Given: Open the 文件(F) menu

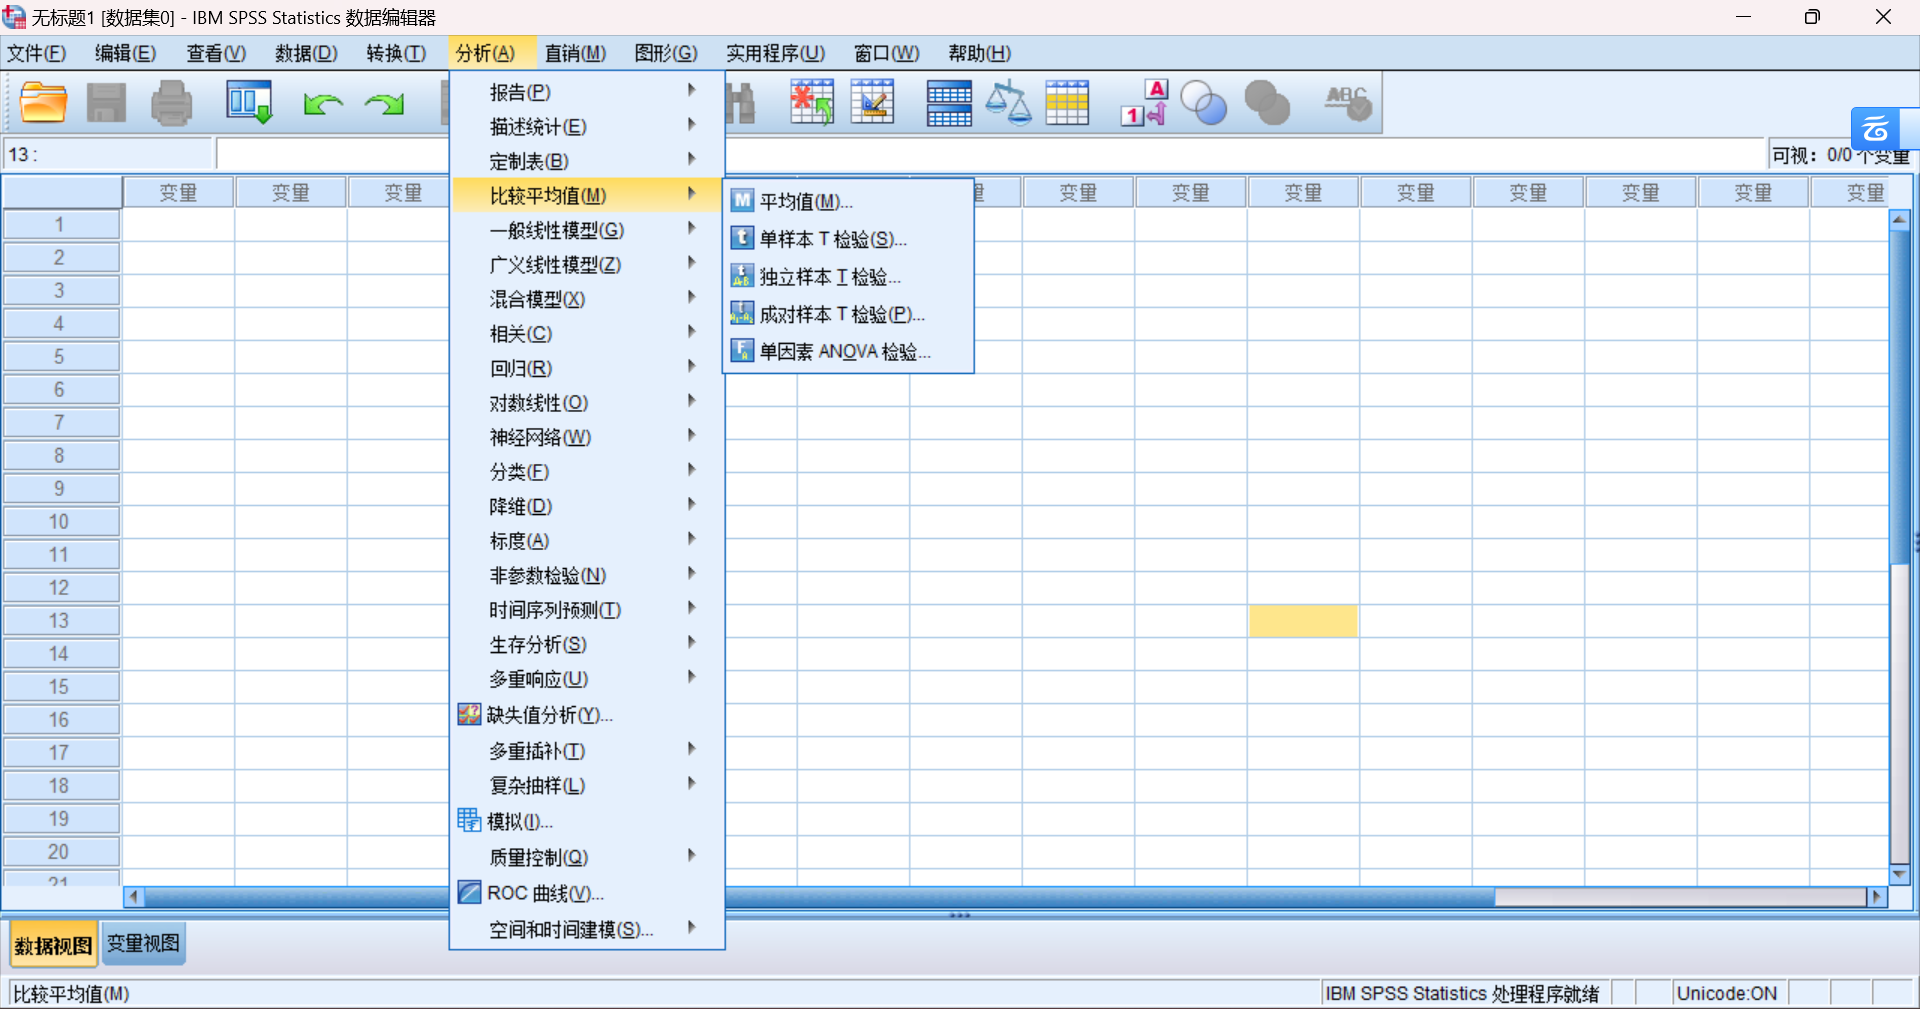Looking at the screenshot, I should [x=37, y=53].
